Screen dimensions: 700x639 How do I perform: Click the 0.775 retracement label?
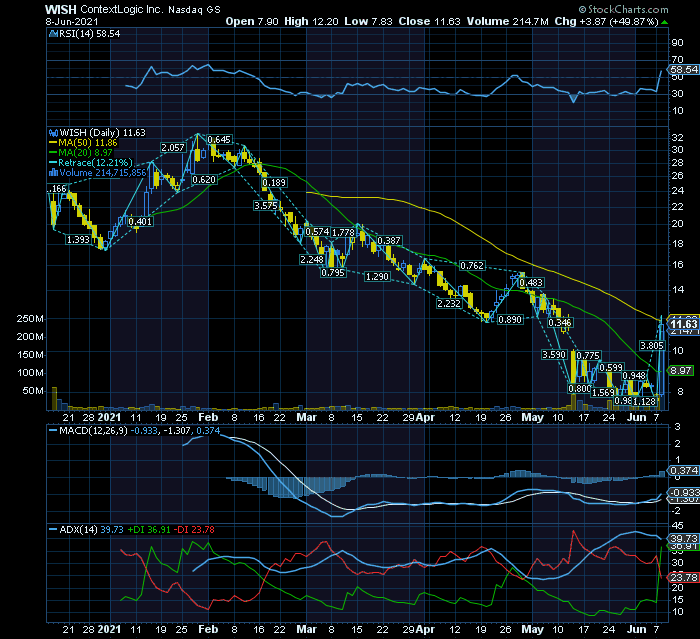(588, 355)
